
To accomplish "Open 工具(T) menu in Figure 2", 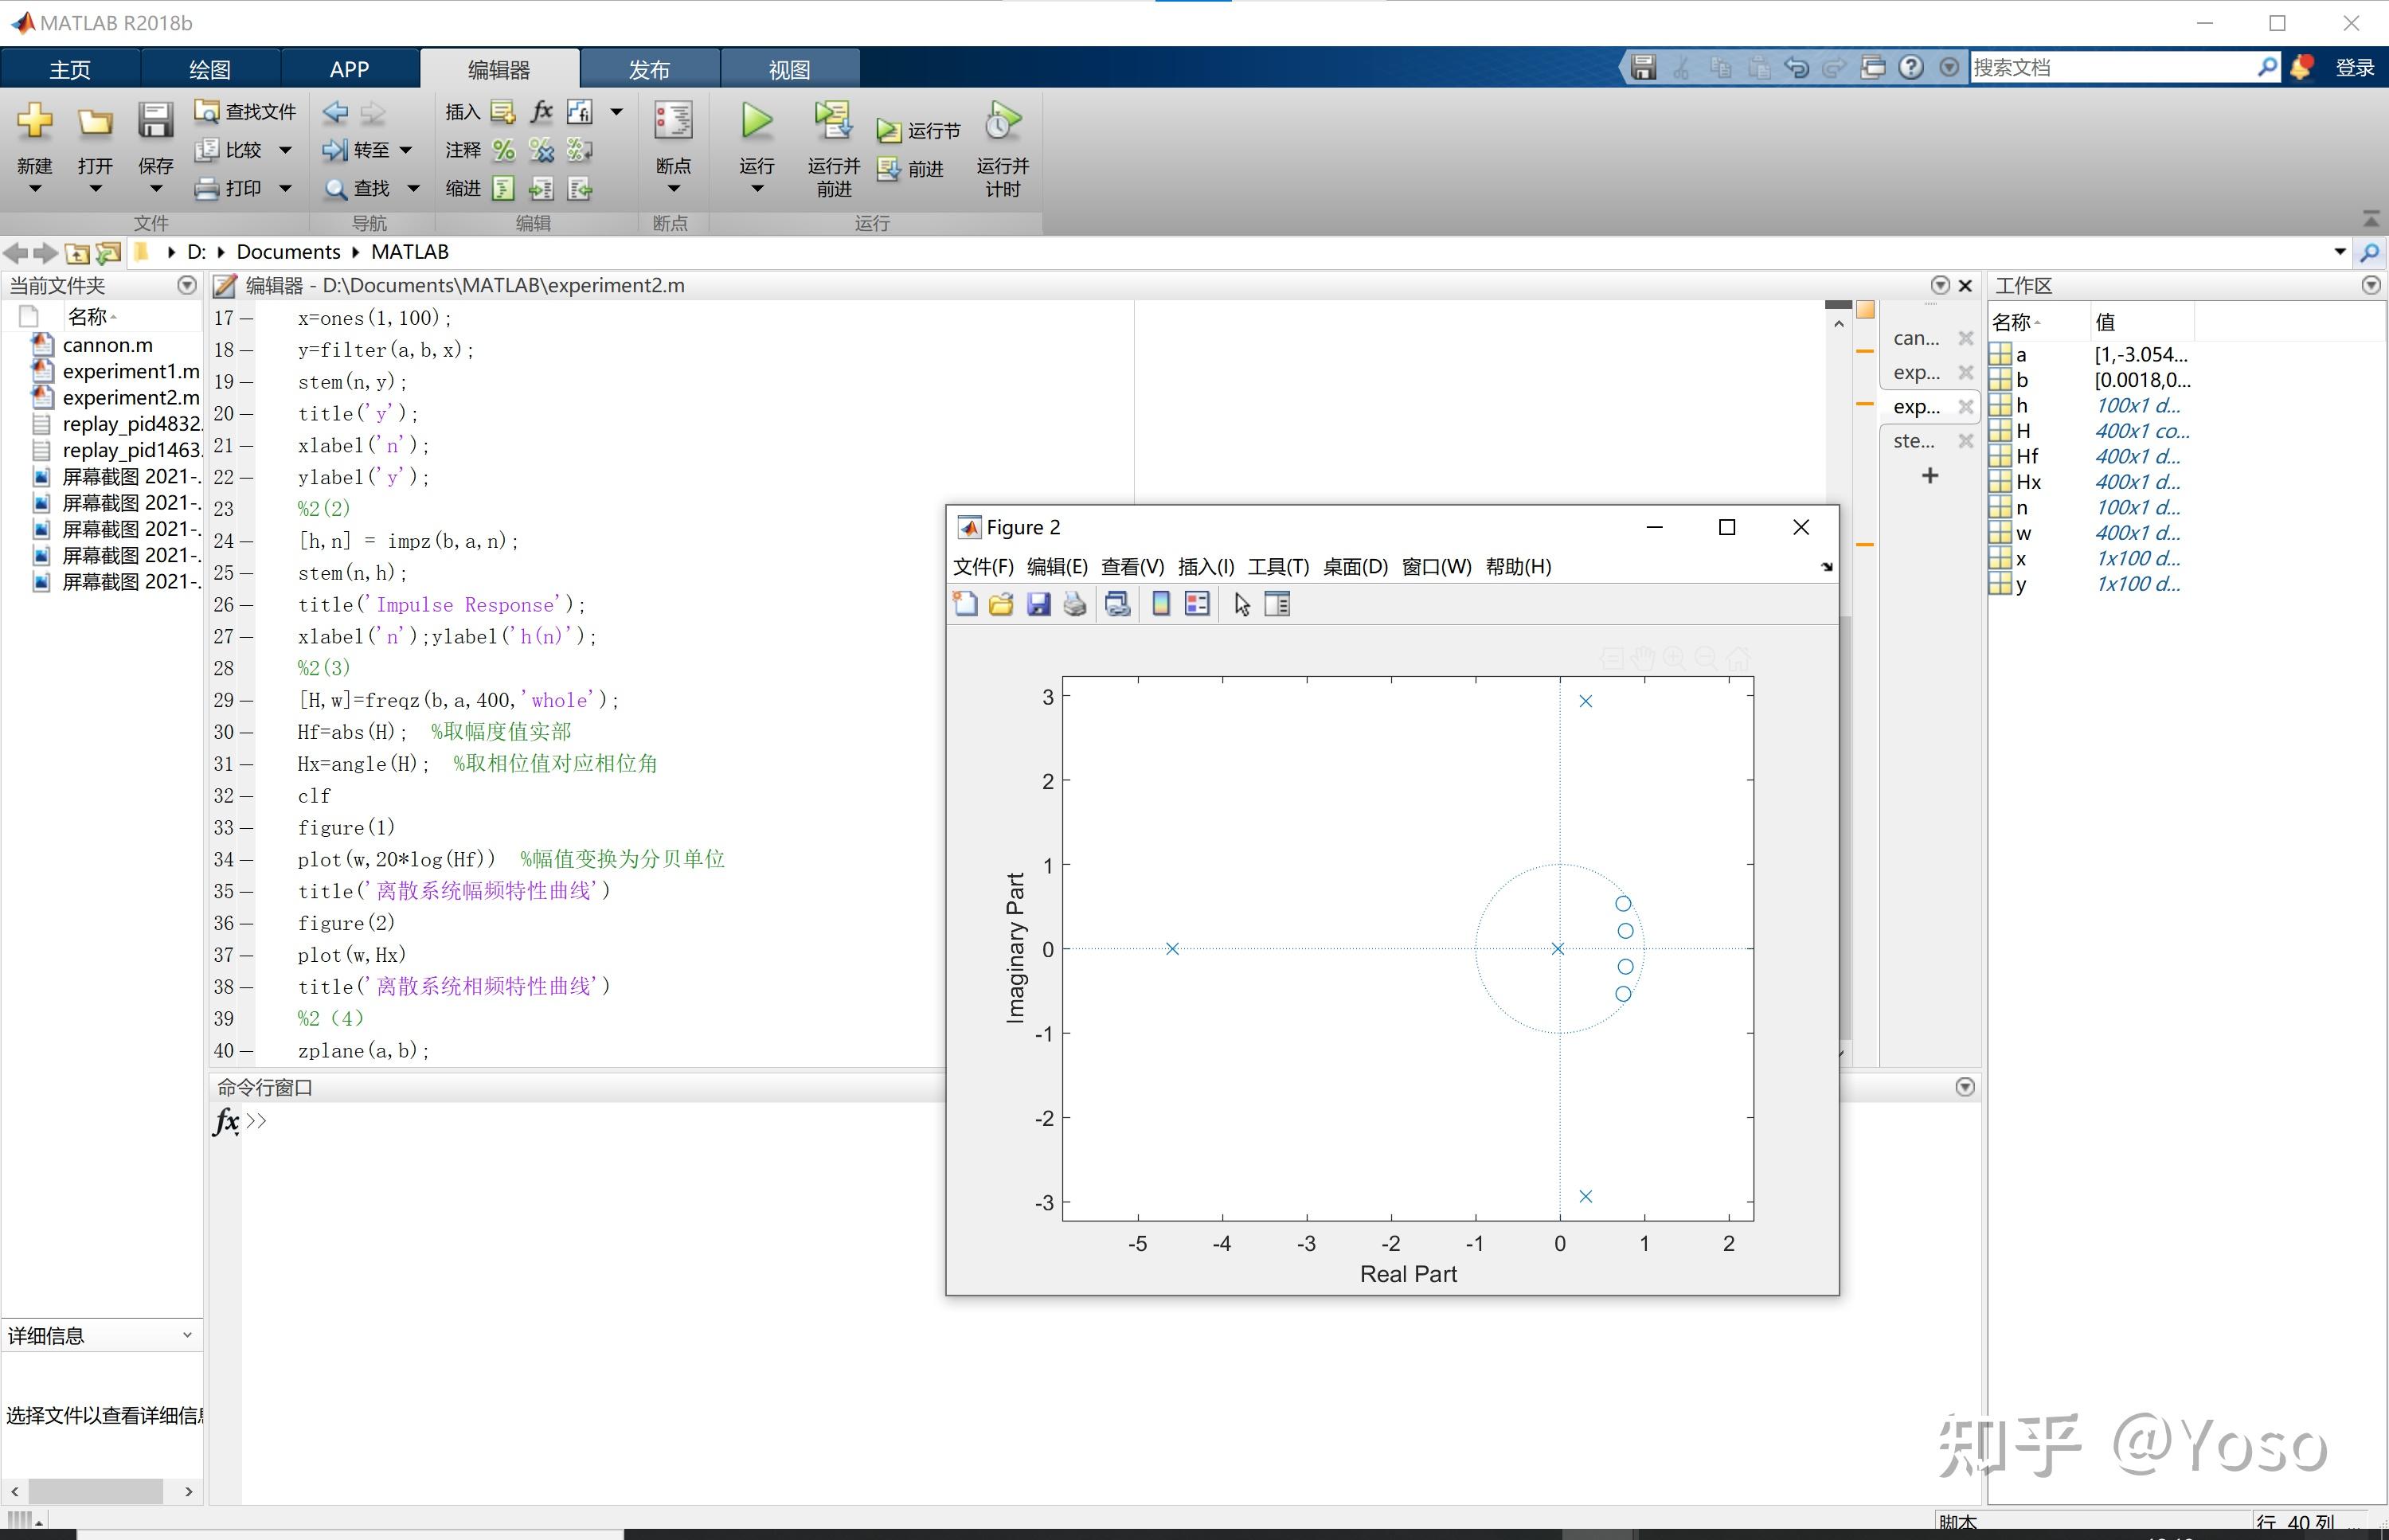I will (x=1278, y=567).
